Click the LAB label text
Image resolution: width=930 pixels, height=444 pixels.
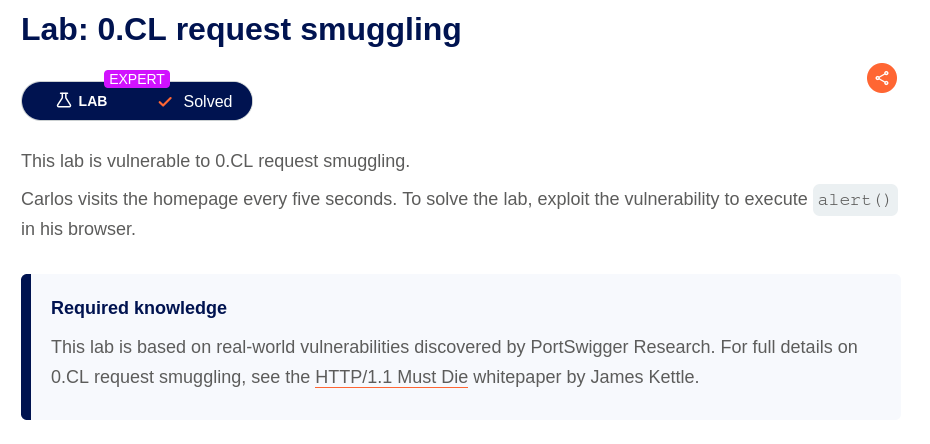(93, 101)
